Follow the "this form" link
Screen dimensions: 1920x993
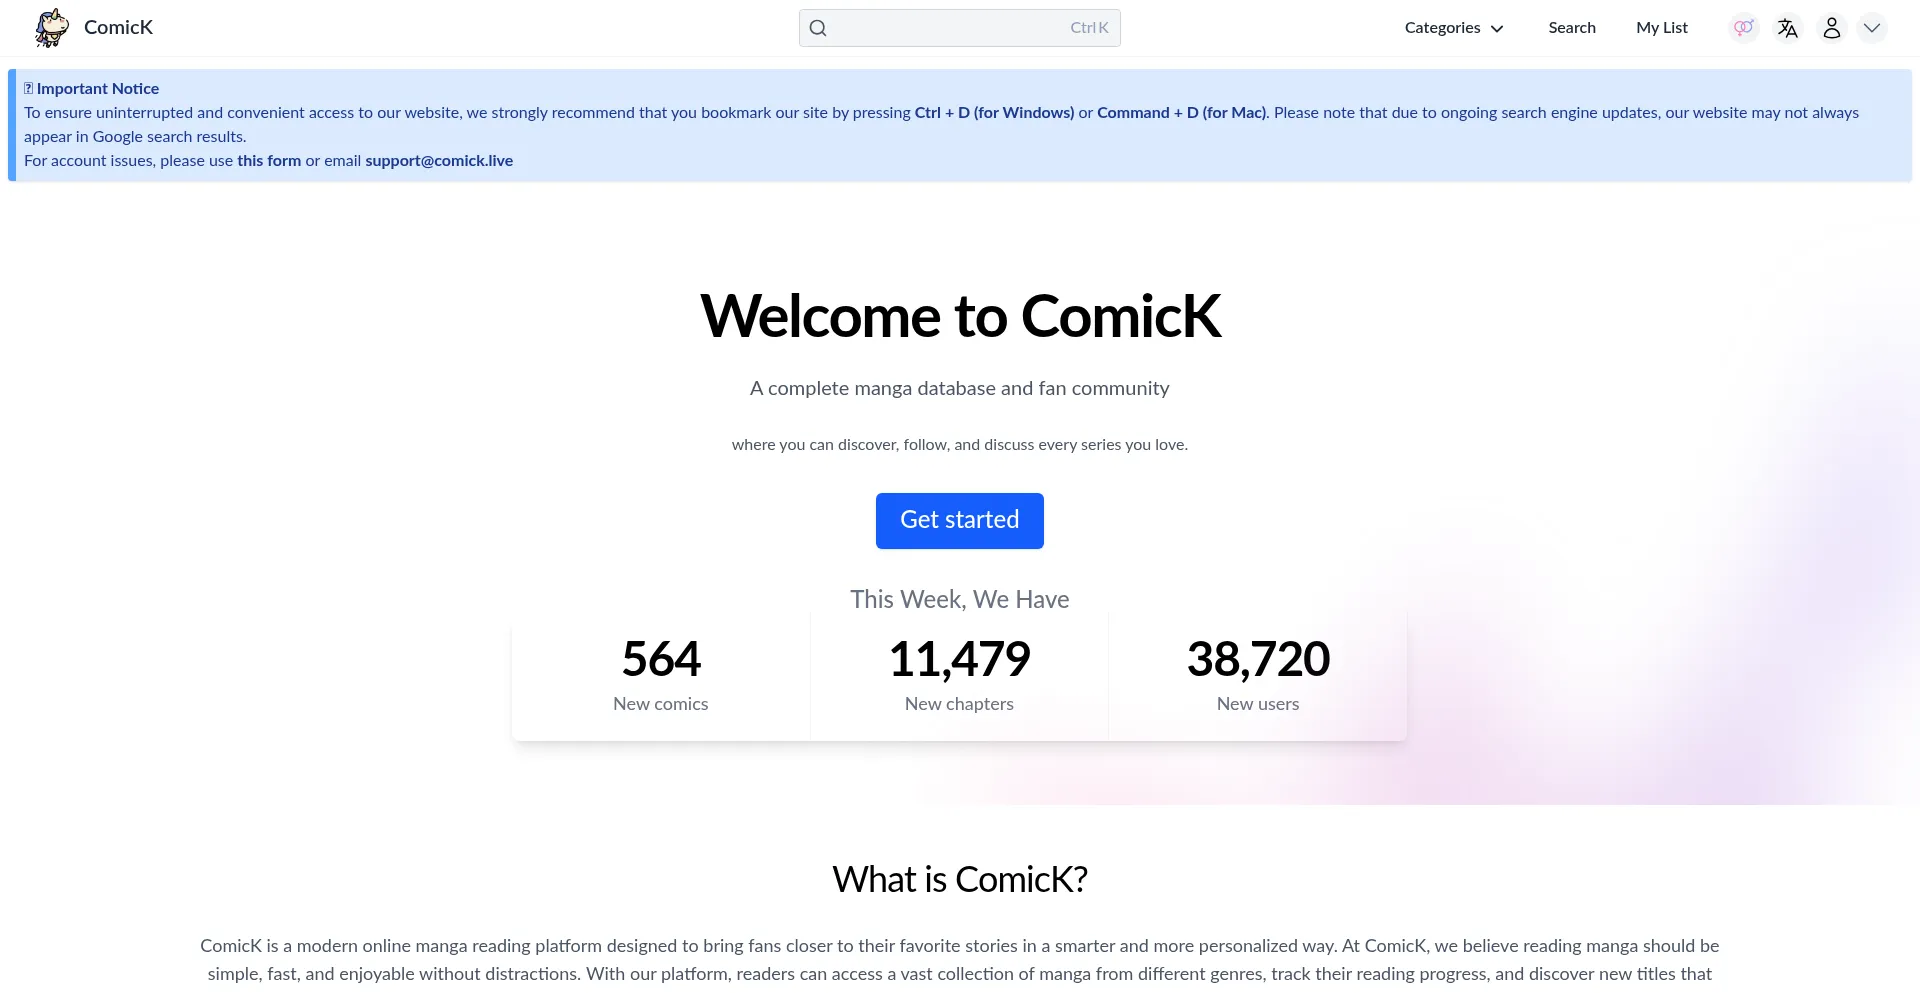point(269,161)
